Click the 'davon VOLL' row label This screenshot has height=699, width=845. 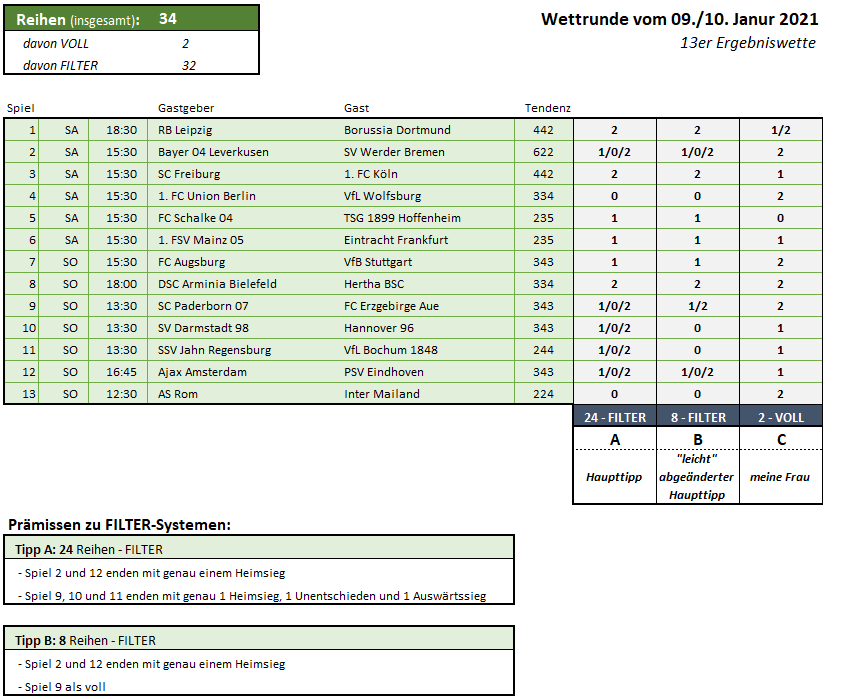[56, 44]
